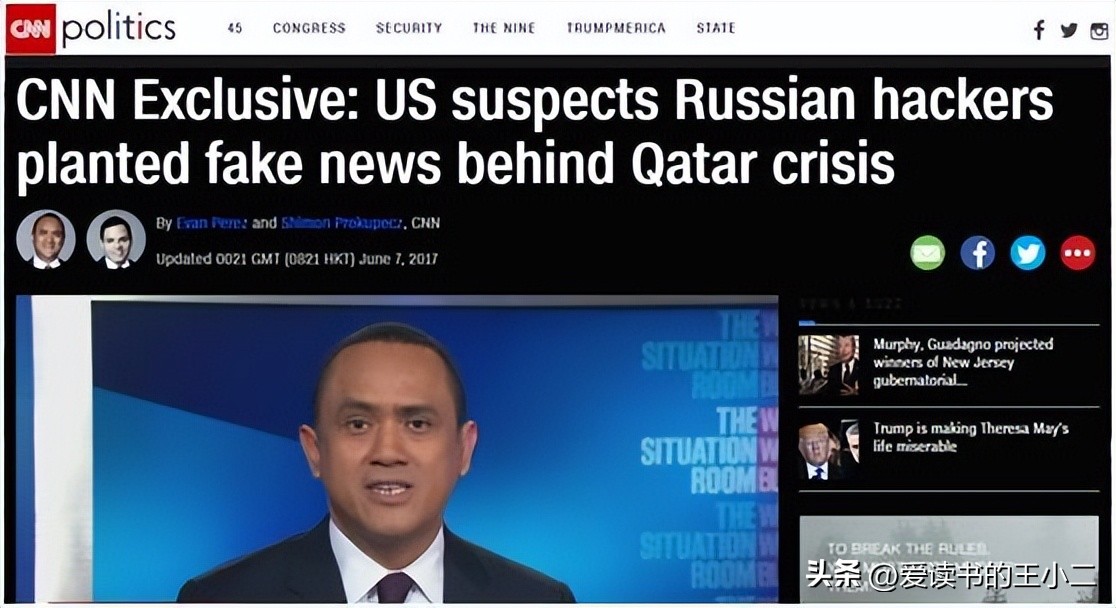Share article on Facebook round icon
Screen dimensions: 1116x608
pos(978,253)
